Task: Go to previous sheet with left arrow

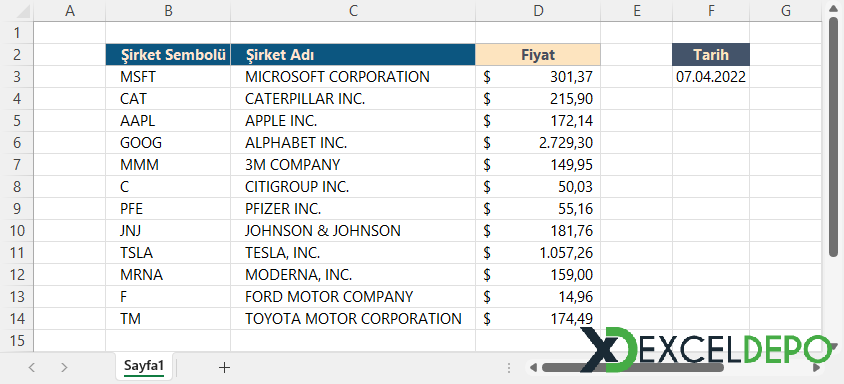Action: [31, 367]
